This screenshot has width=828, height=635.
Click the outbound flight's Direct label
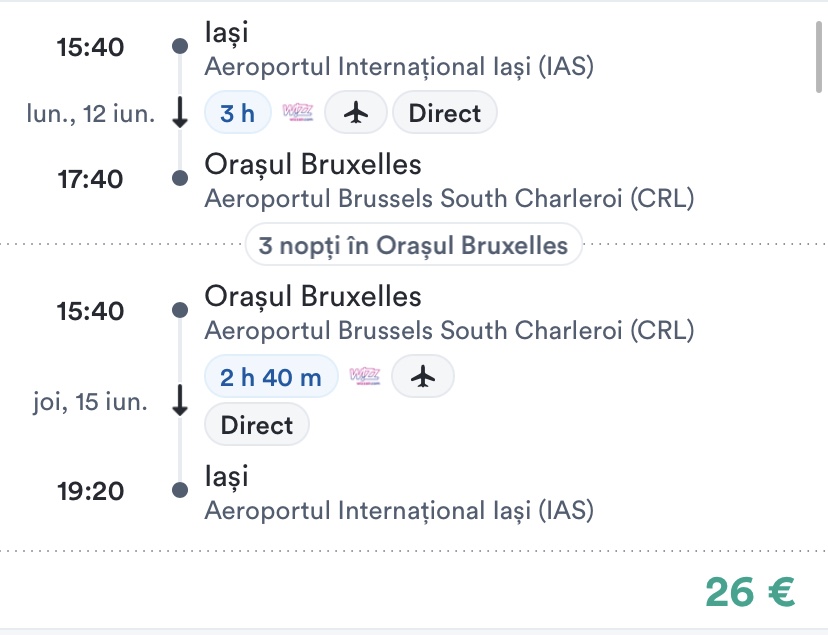(x=445, y=113)
